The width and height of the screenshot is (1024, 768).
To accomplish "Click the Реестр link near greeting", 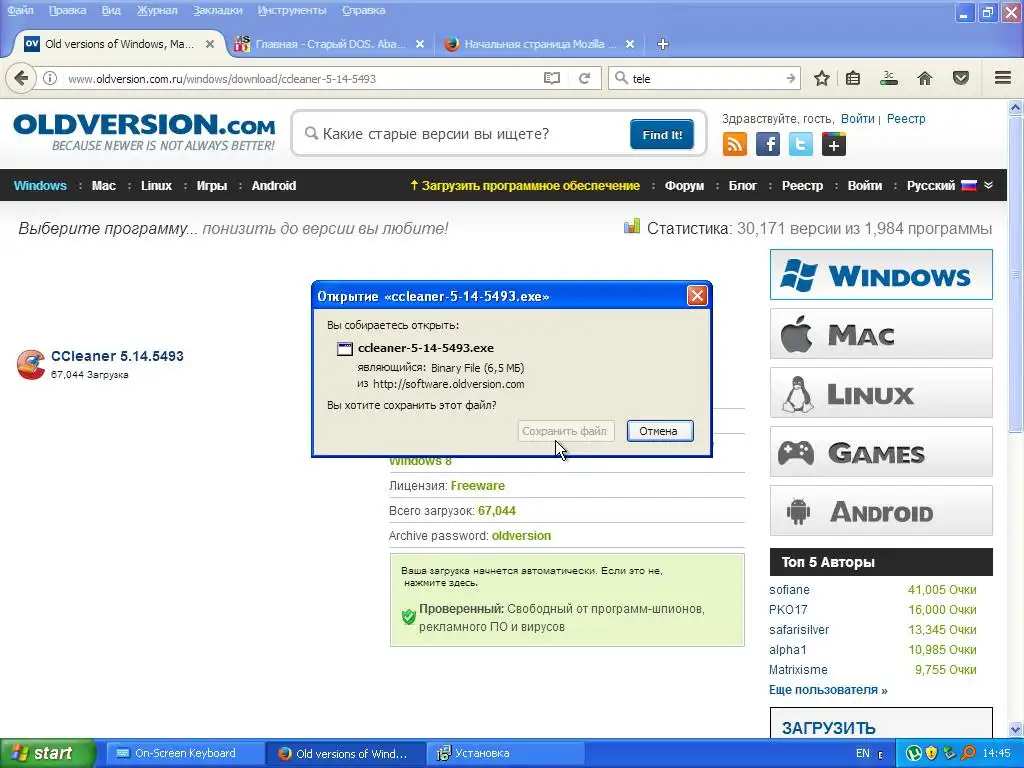I will click(x=906, y=118).
